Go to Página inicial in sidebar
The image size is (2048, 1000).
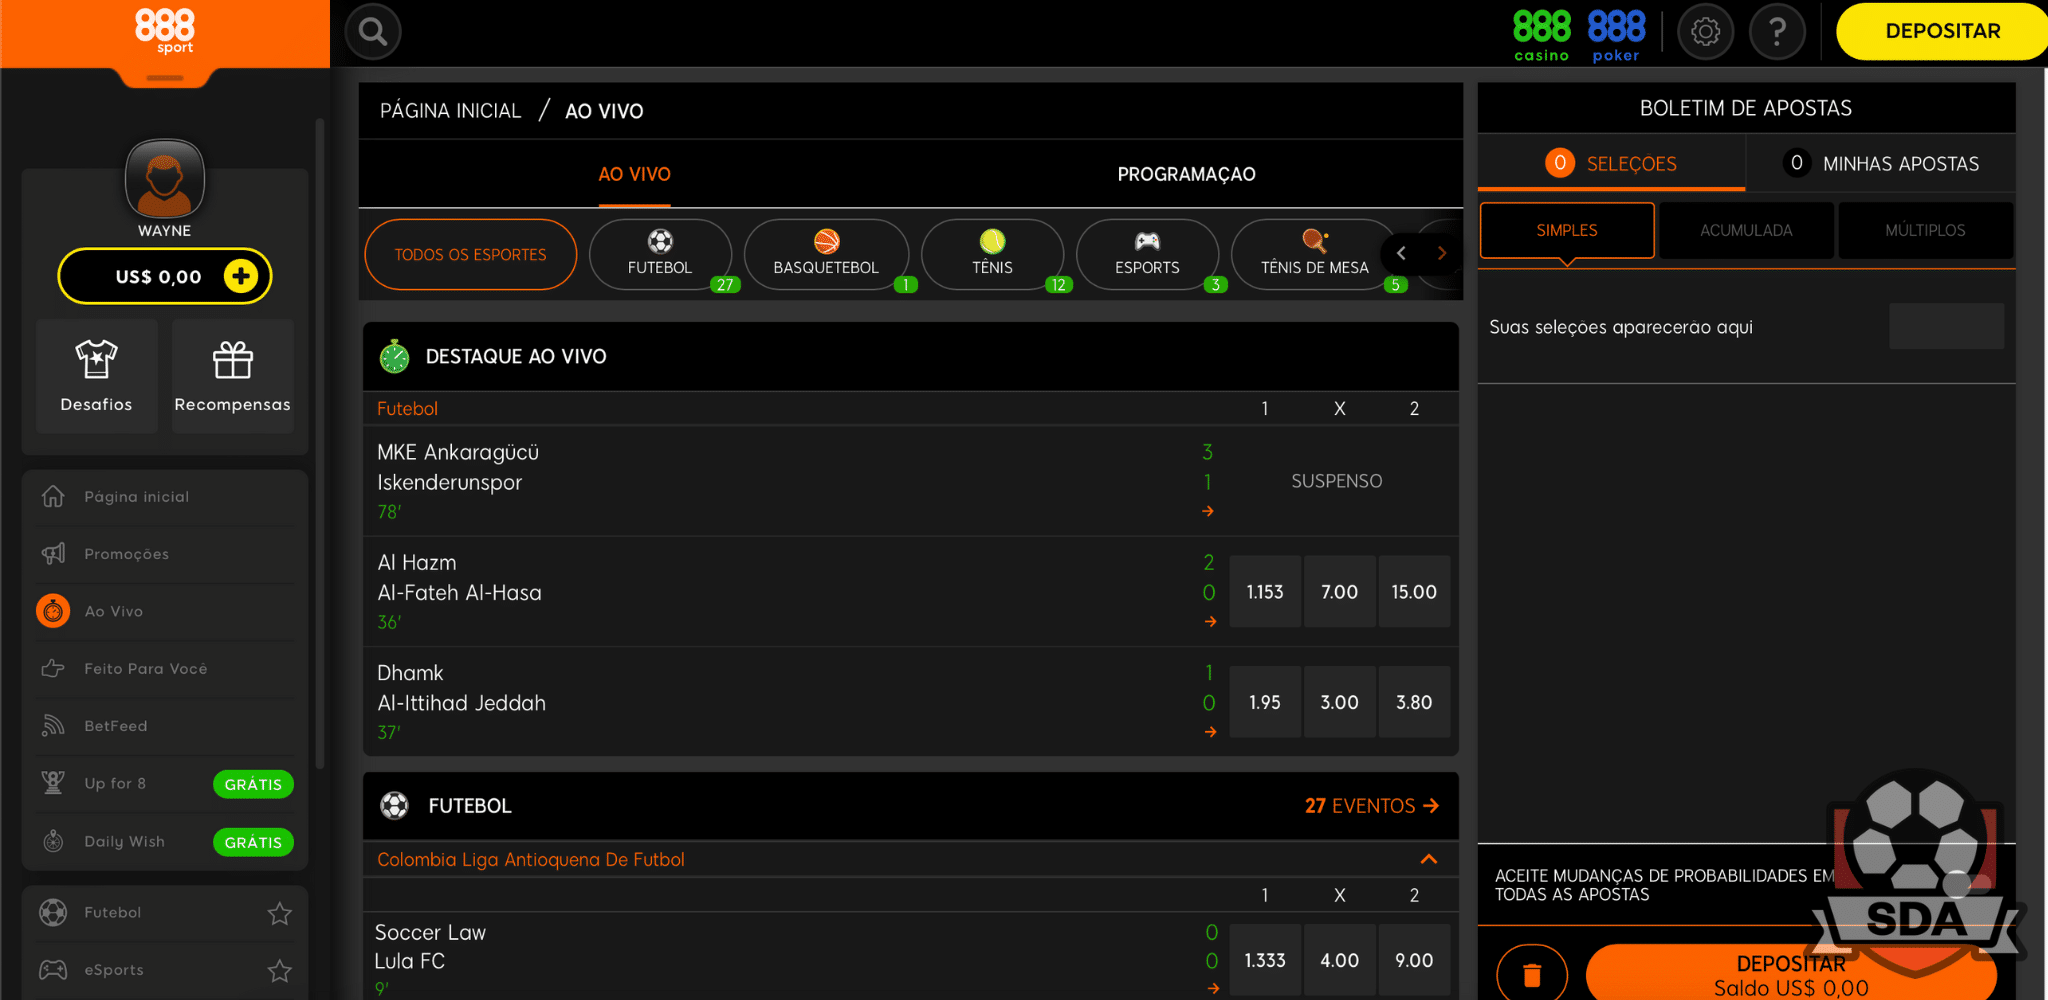coord(165,497)
